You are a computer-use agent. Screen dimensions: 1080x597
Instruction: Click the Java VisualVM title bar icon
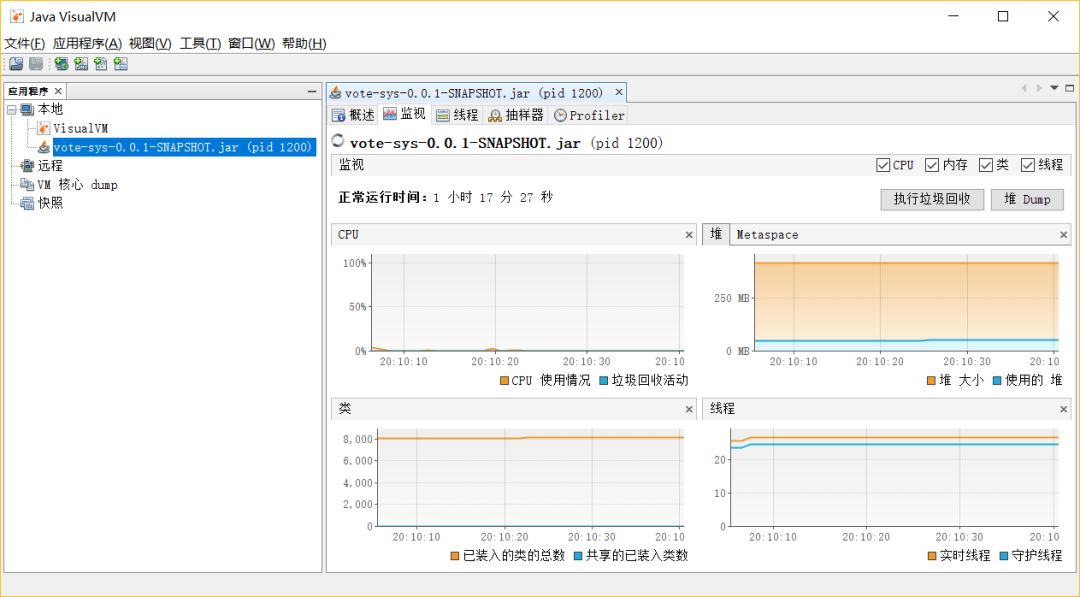pos(17,16)
